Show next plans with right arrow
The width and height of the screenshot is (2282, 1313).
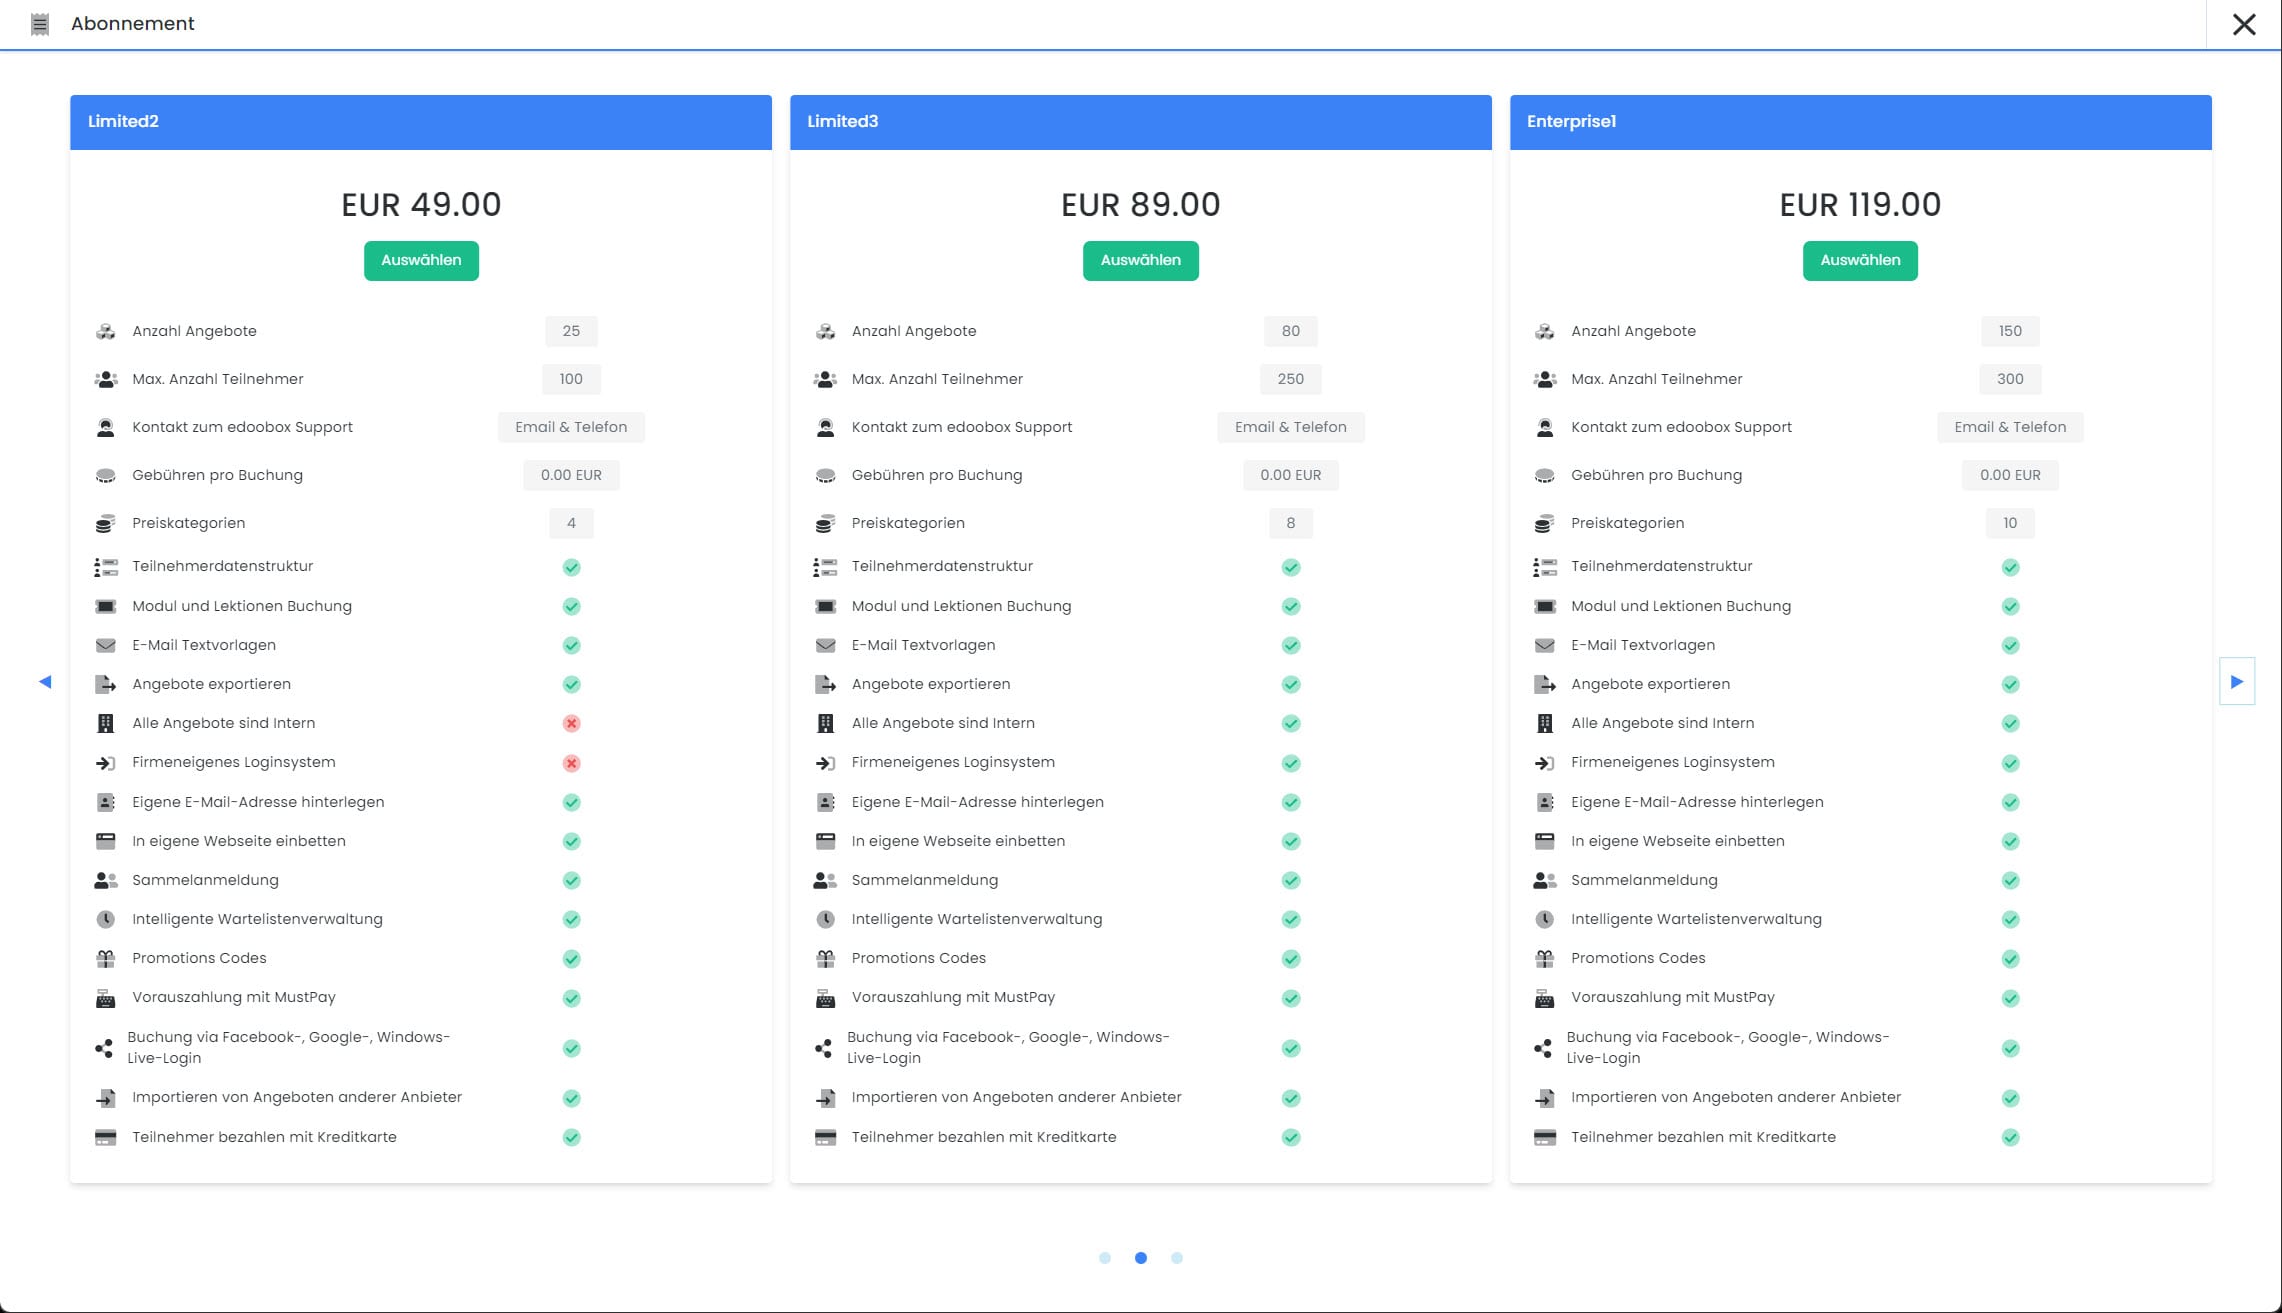click(2237, 681)
